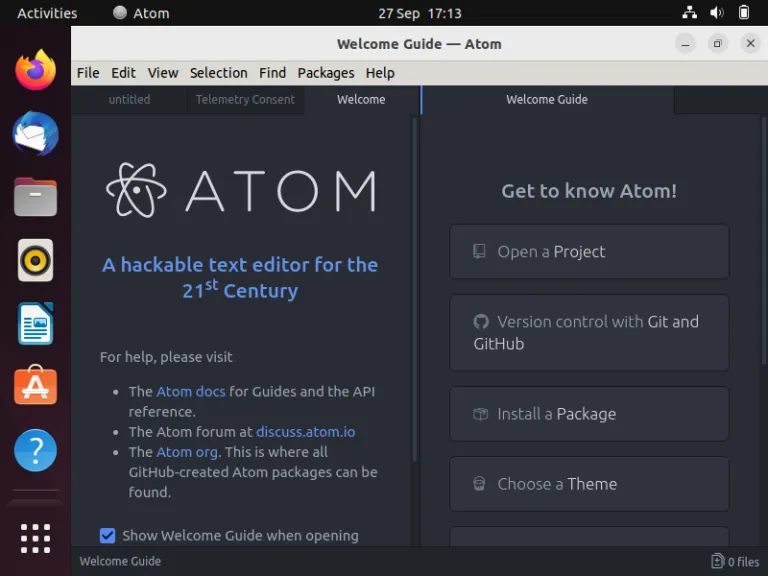The width and height of the screenshot is (768, 576).
Task: Open the File menu
Action: [x=88, y=73]
